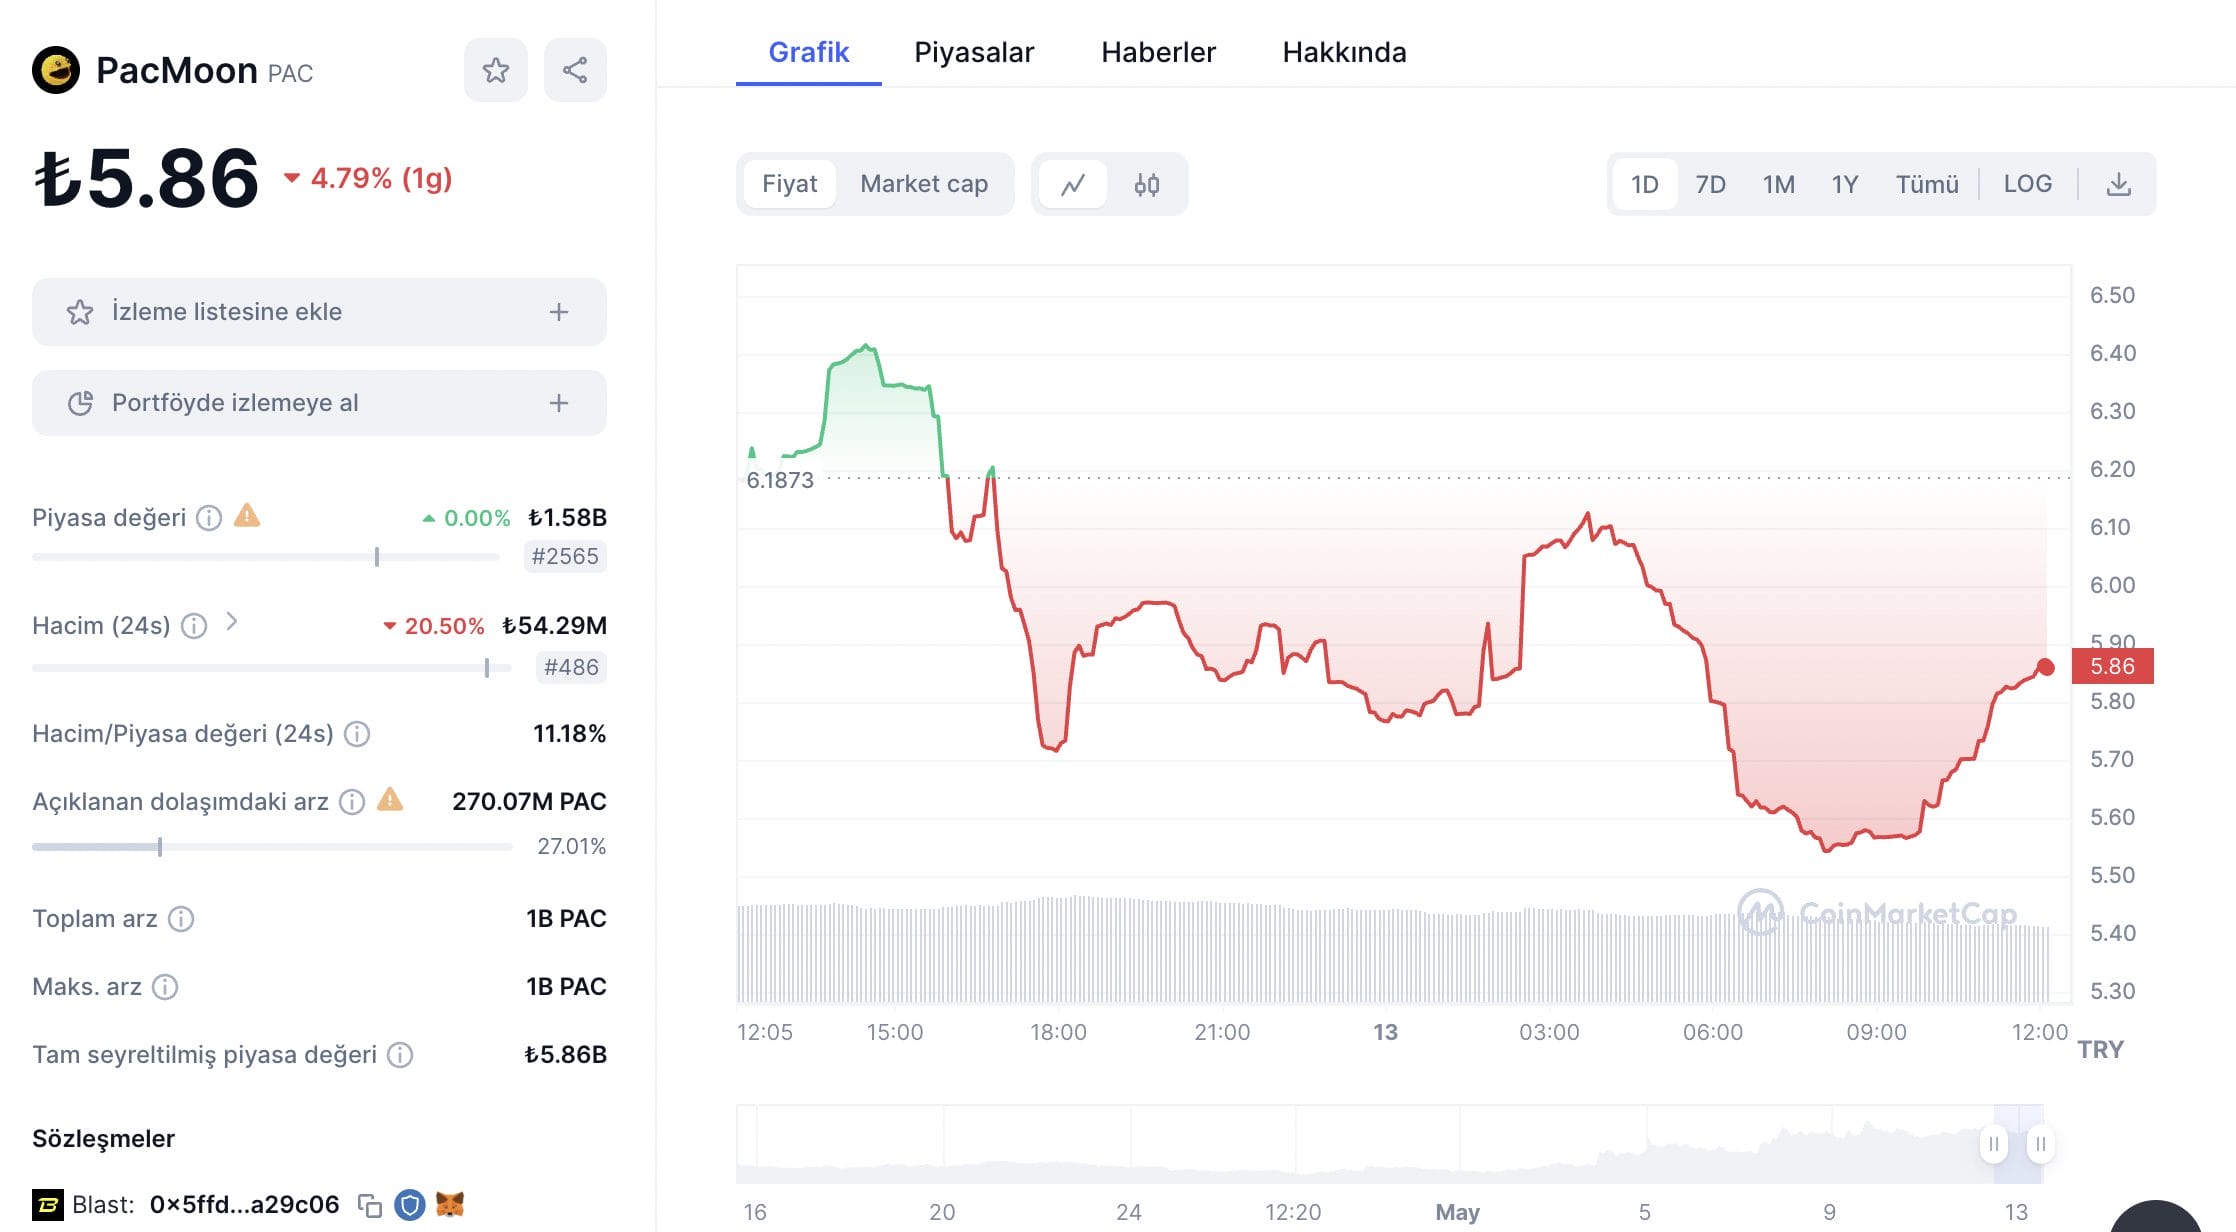
Task: Copy the Blast contract address icon
Action: coord(370,1206)
